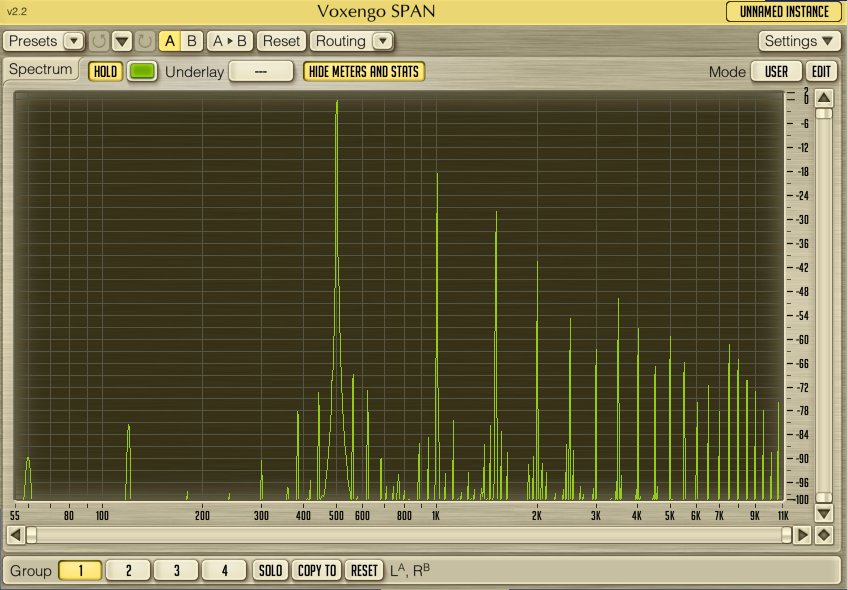Click the undo arrow icon
The height and width of the screenshot is (590, 848).
coord(99,41)
